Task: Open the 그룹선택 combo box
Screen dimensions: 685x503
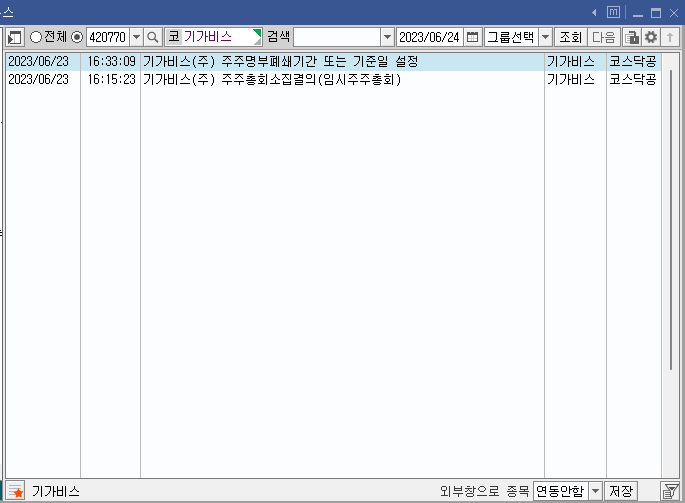Action: (x=511, y=37)
